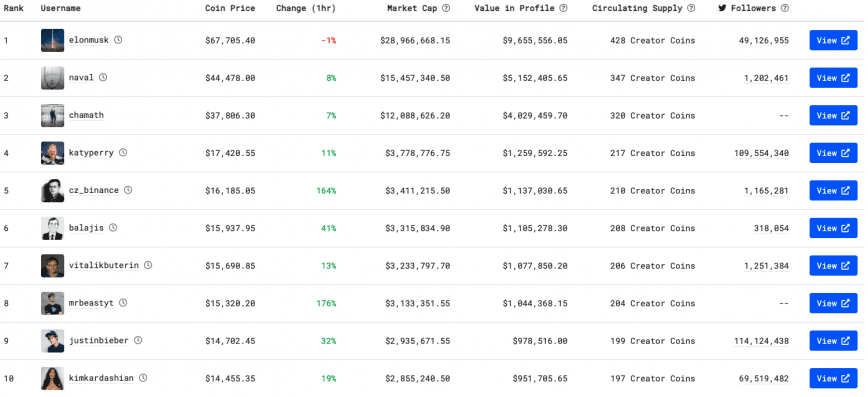
Task: Open the View button for elonmusk
Action: [x=833, y=40]
